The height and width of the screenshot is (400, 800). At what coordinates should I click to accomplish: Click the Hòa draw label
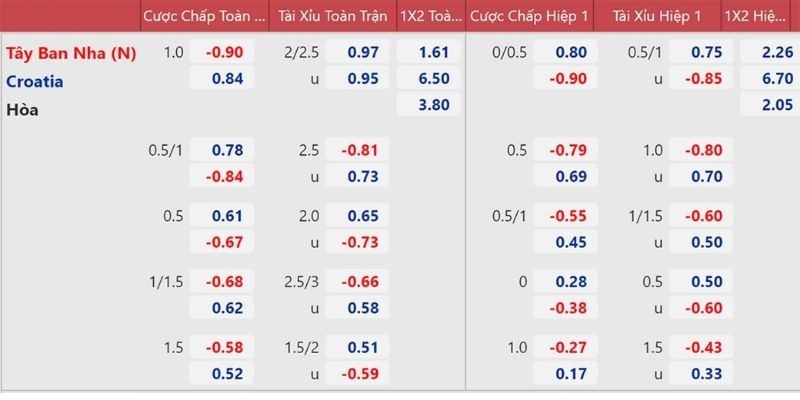pos(22,109)
